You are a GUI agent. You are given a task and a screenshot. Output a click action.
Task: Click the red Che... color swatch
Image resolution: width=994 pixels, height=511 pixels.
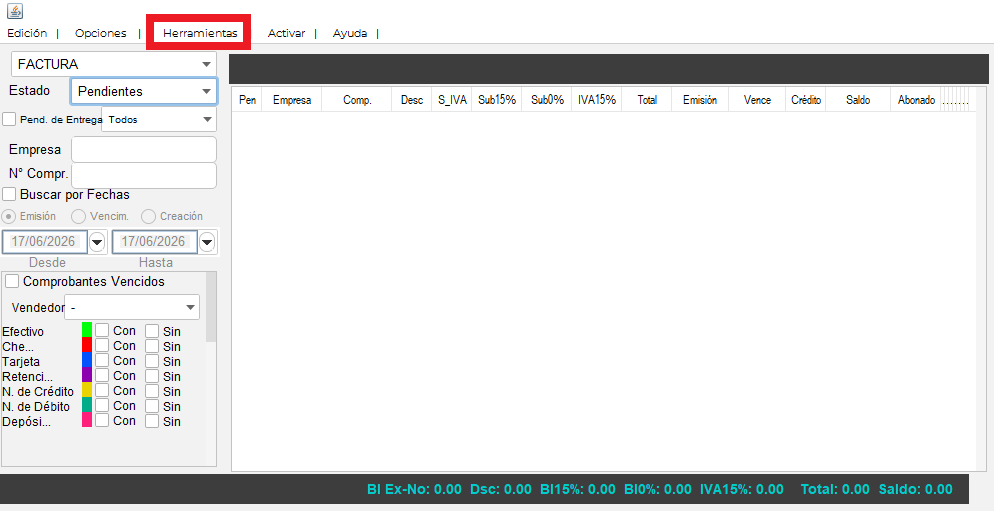click(87, 345)
